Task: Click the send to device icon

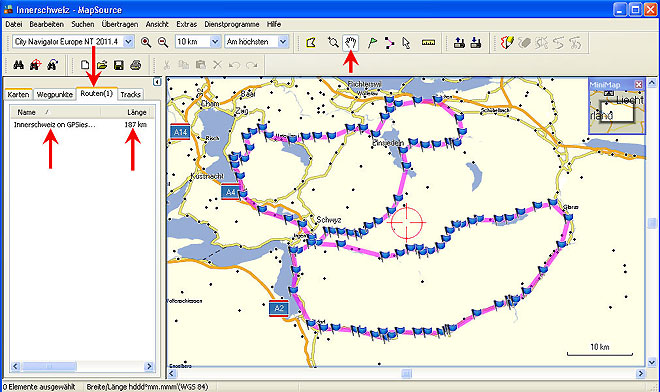Action: [x=459, y=43]
